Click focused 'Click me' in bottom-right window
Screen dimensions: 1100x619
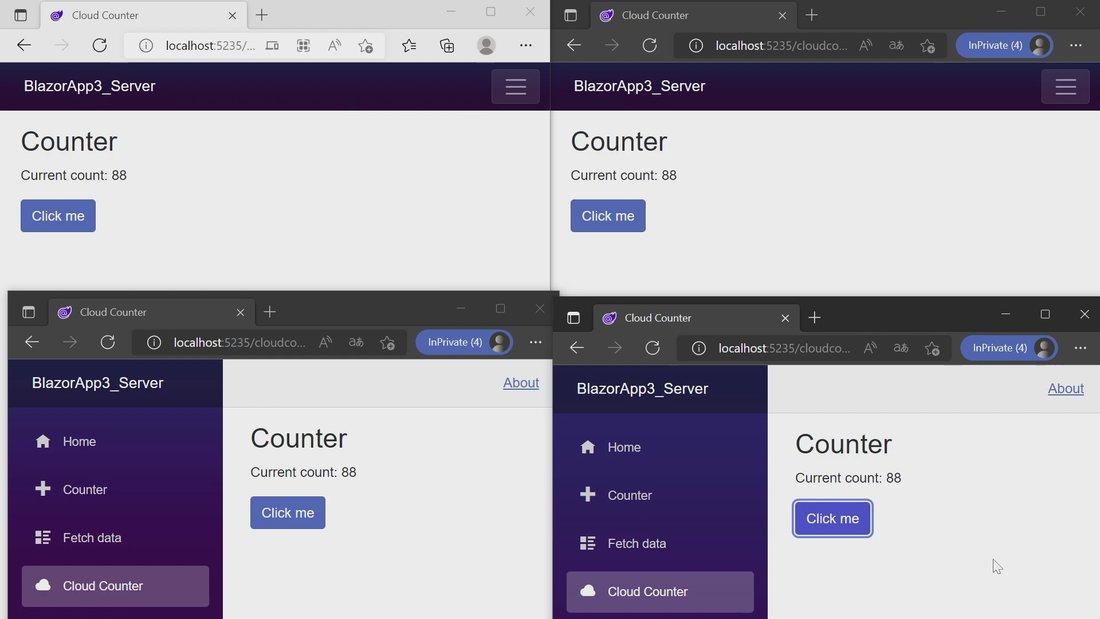tap(833, 519)
